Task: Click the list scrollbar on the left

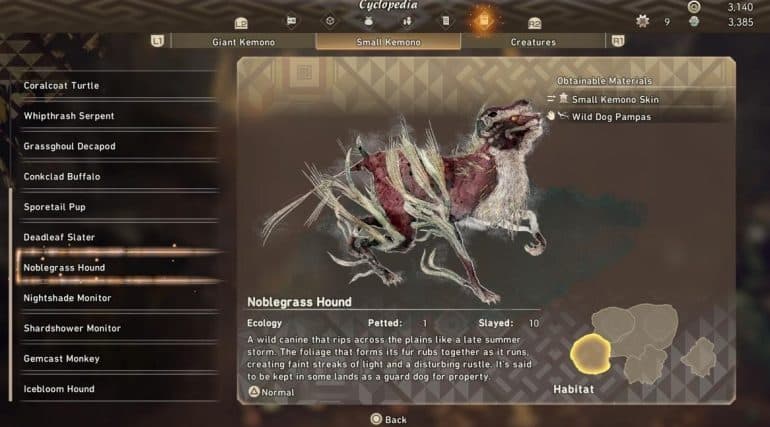Action: pyautogui.click(x=10, y=294)
